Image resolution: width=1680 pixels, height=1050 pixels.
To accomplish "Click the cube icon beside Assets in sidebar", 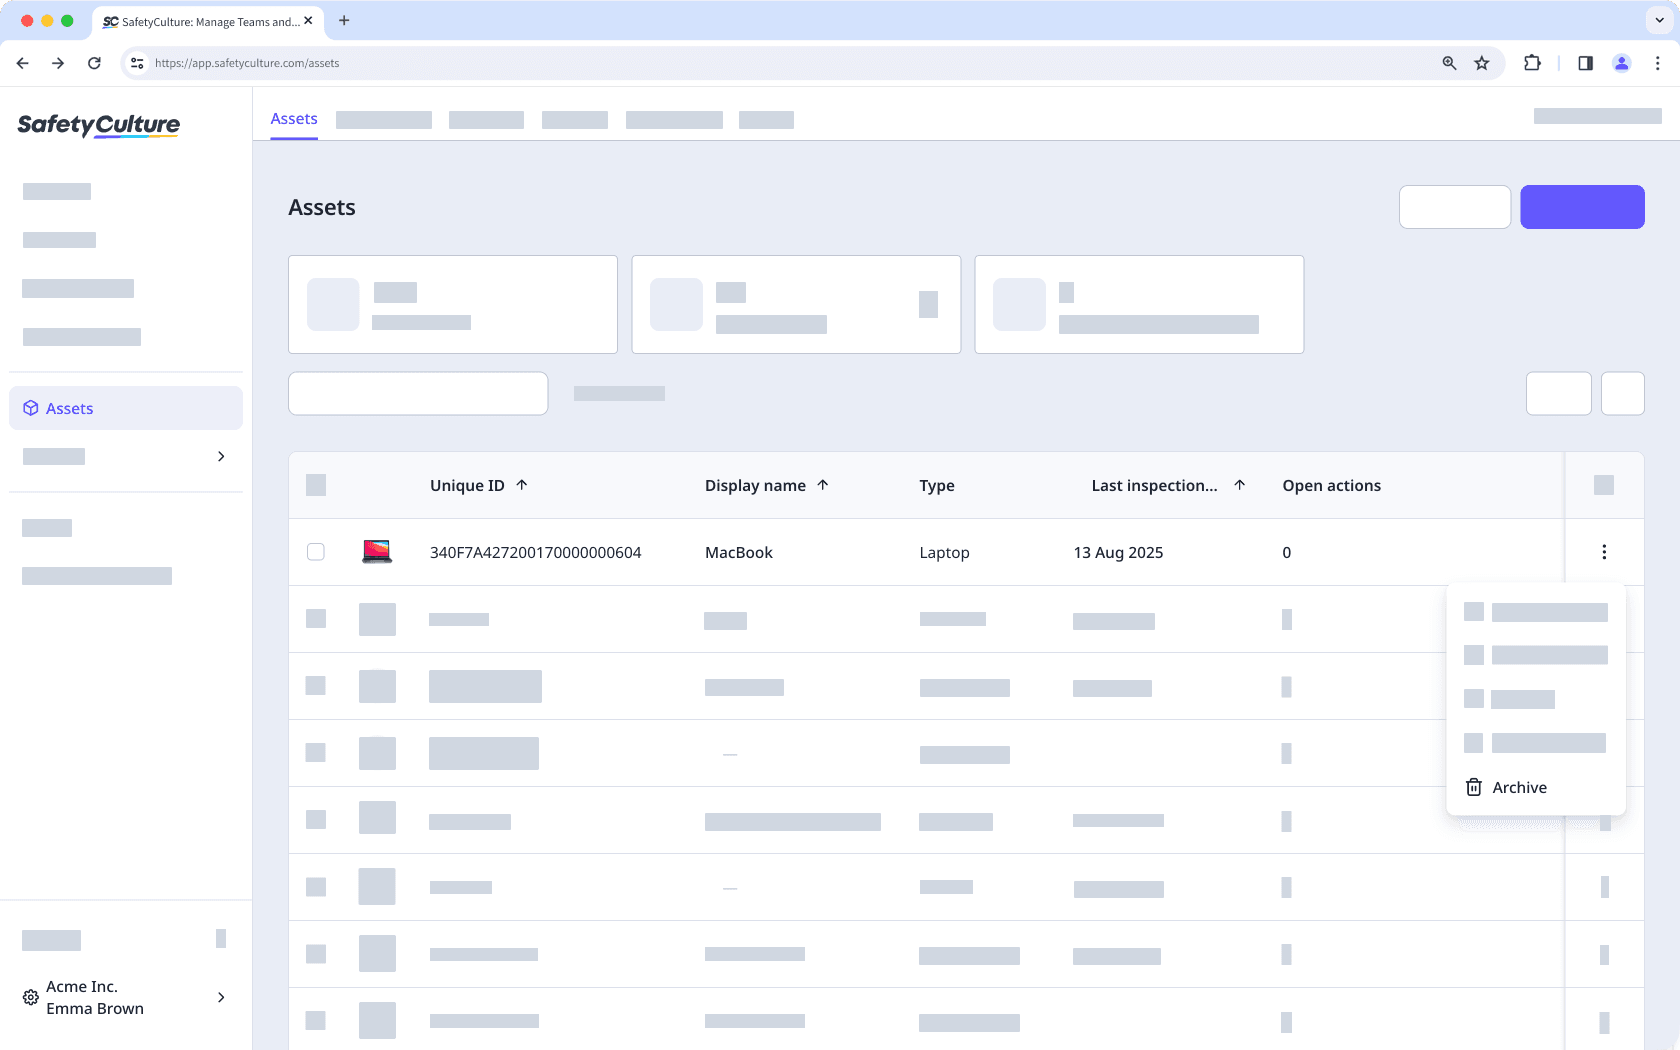I will pyautogui.click(x=30, y=408).
